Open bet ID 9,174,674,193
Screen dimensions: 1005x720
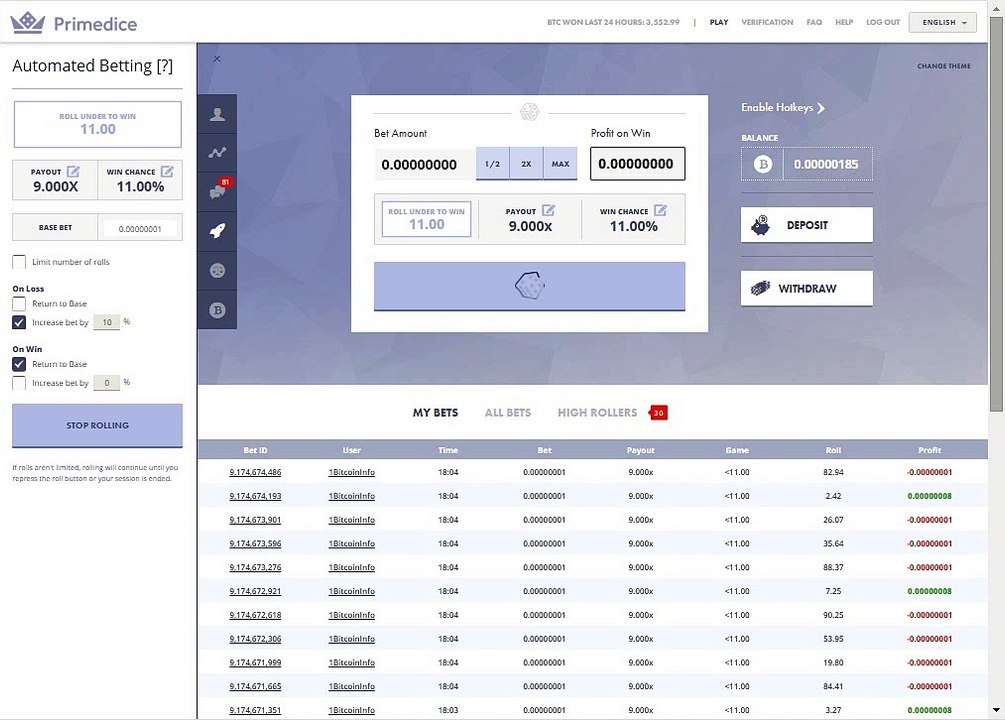255,496
